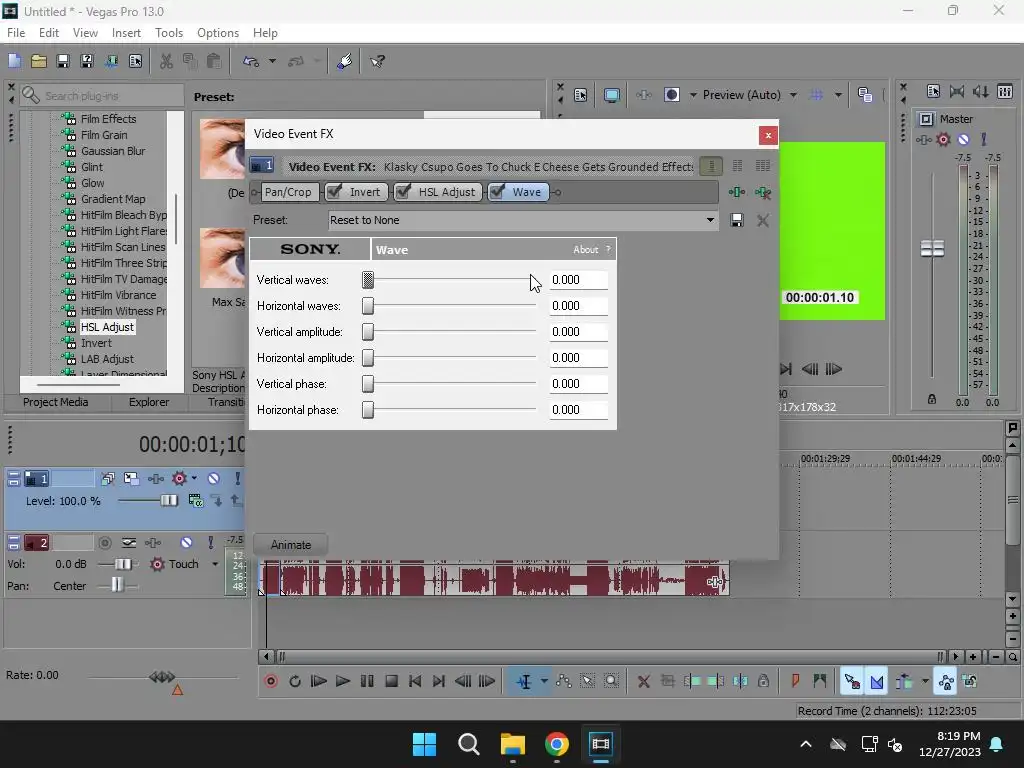Switch to the Project Media tab
Screen dimensions: 1024x768
point(56,402)
